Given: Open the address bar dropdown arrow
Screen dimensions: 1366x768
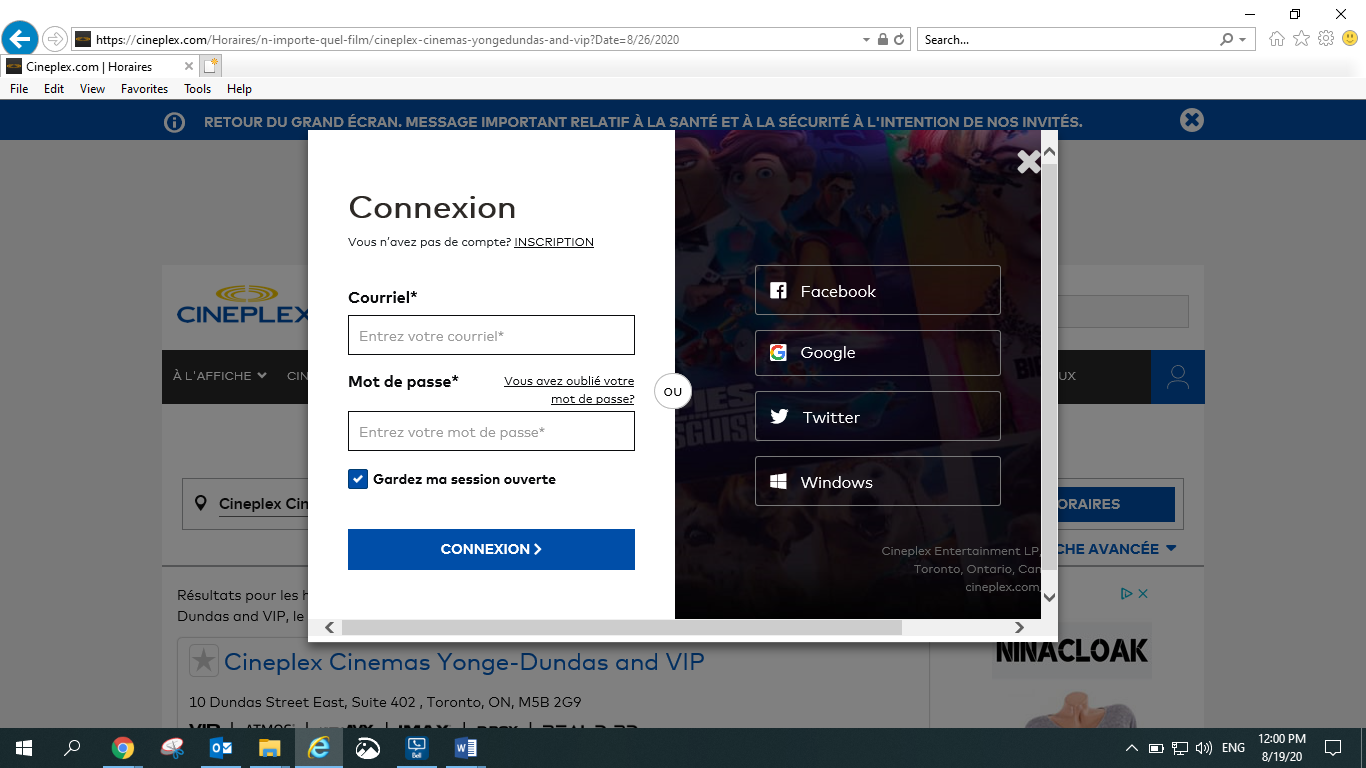Looking at the screenshot, I should (866, 40).
